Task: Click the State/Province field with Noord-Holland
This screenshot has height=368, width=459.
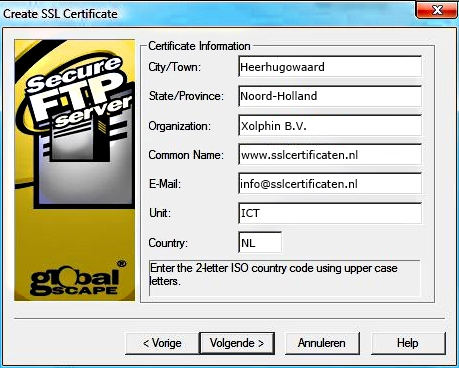Action: pos(330,96)
